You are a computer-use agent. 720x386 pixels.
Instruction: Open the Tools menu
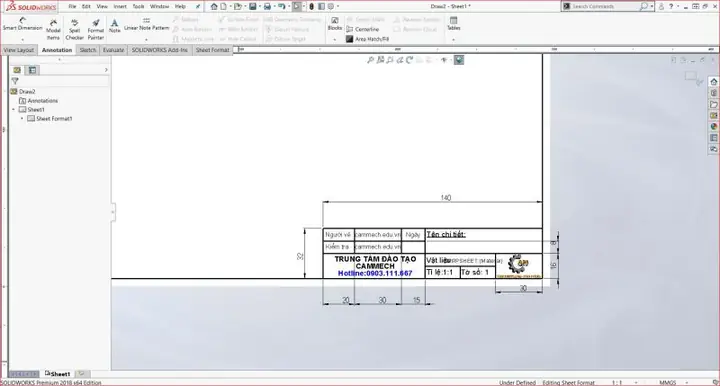138,6
